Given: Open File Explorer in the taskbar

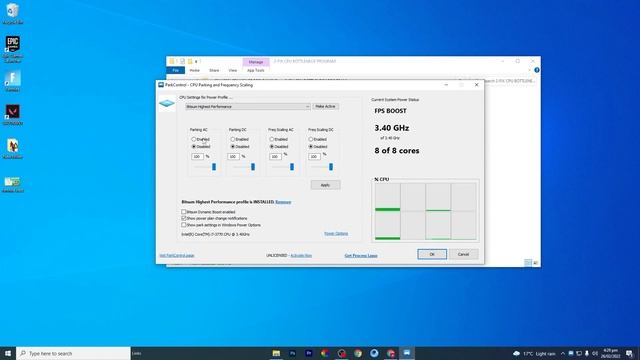Looking at the screenshot, I should click(x=276, y=353).
